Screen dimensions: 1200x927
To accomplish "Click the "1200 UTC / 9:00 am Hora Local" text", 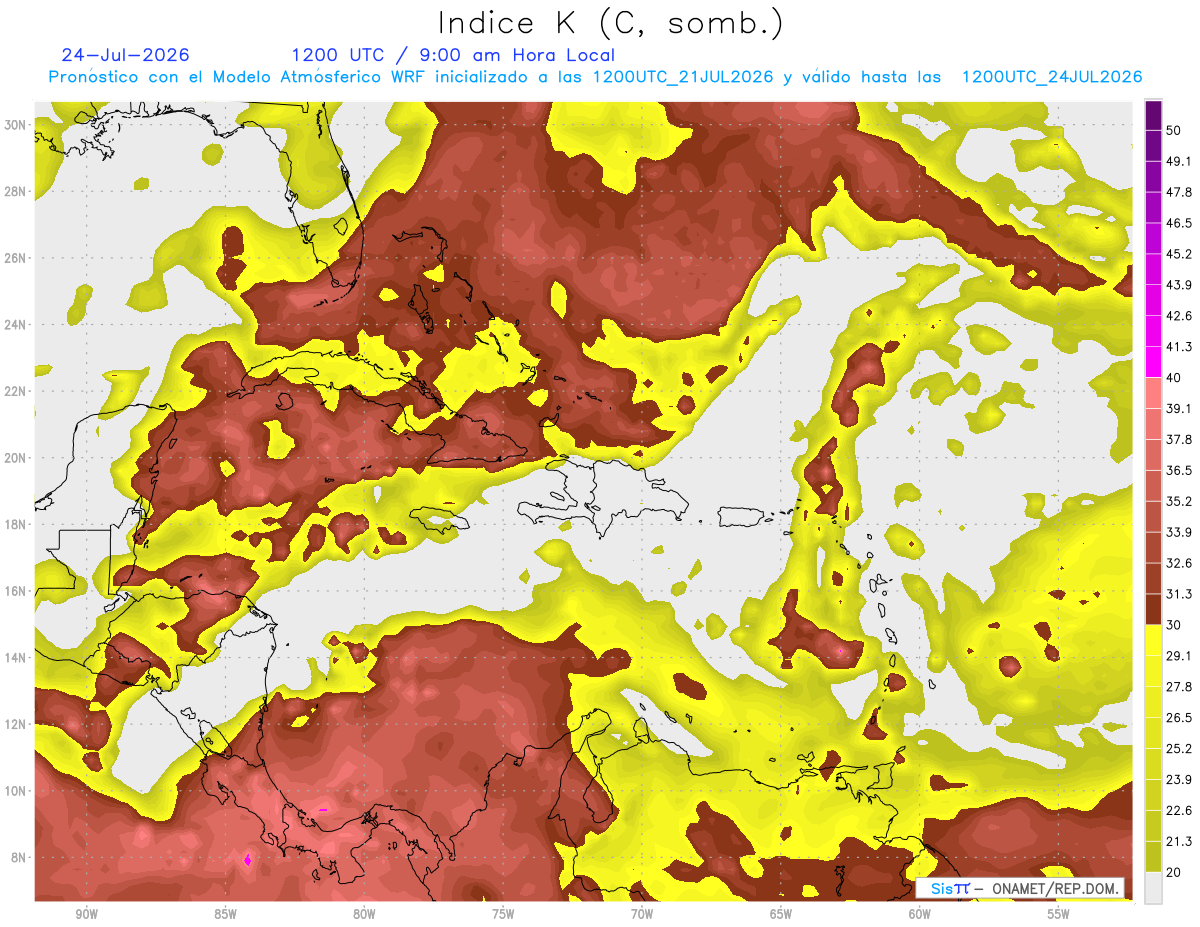I will (453, 55).
